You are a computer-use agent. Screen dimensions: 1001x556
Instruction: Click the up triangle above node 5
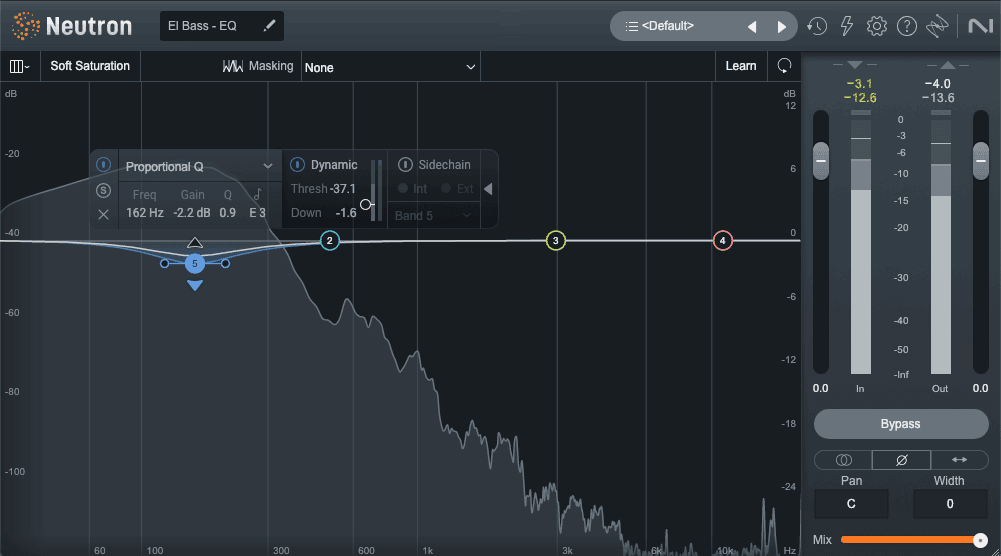coord(195,243)
